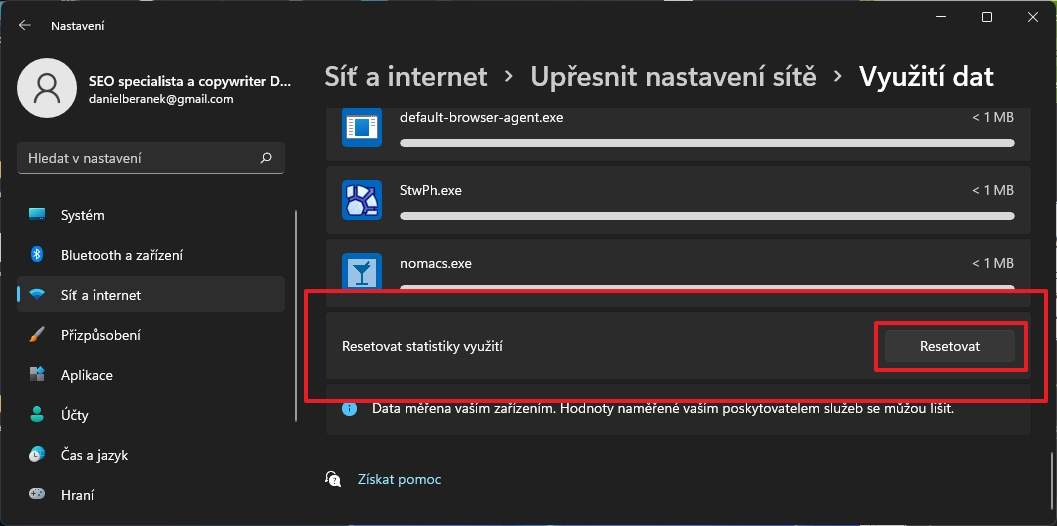
Task: Navigate to Síť a internet breadcrumb
Action: [406, 76]
